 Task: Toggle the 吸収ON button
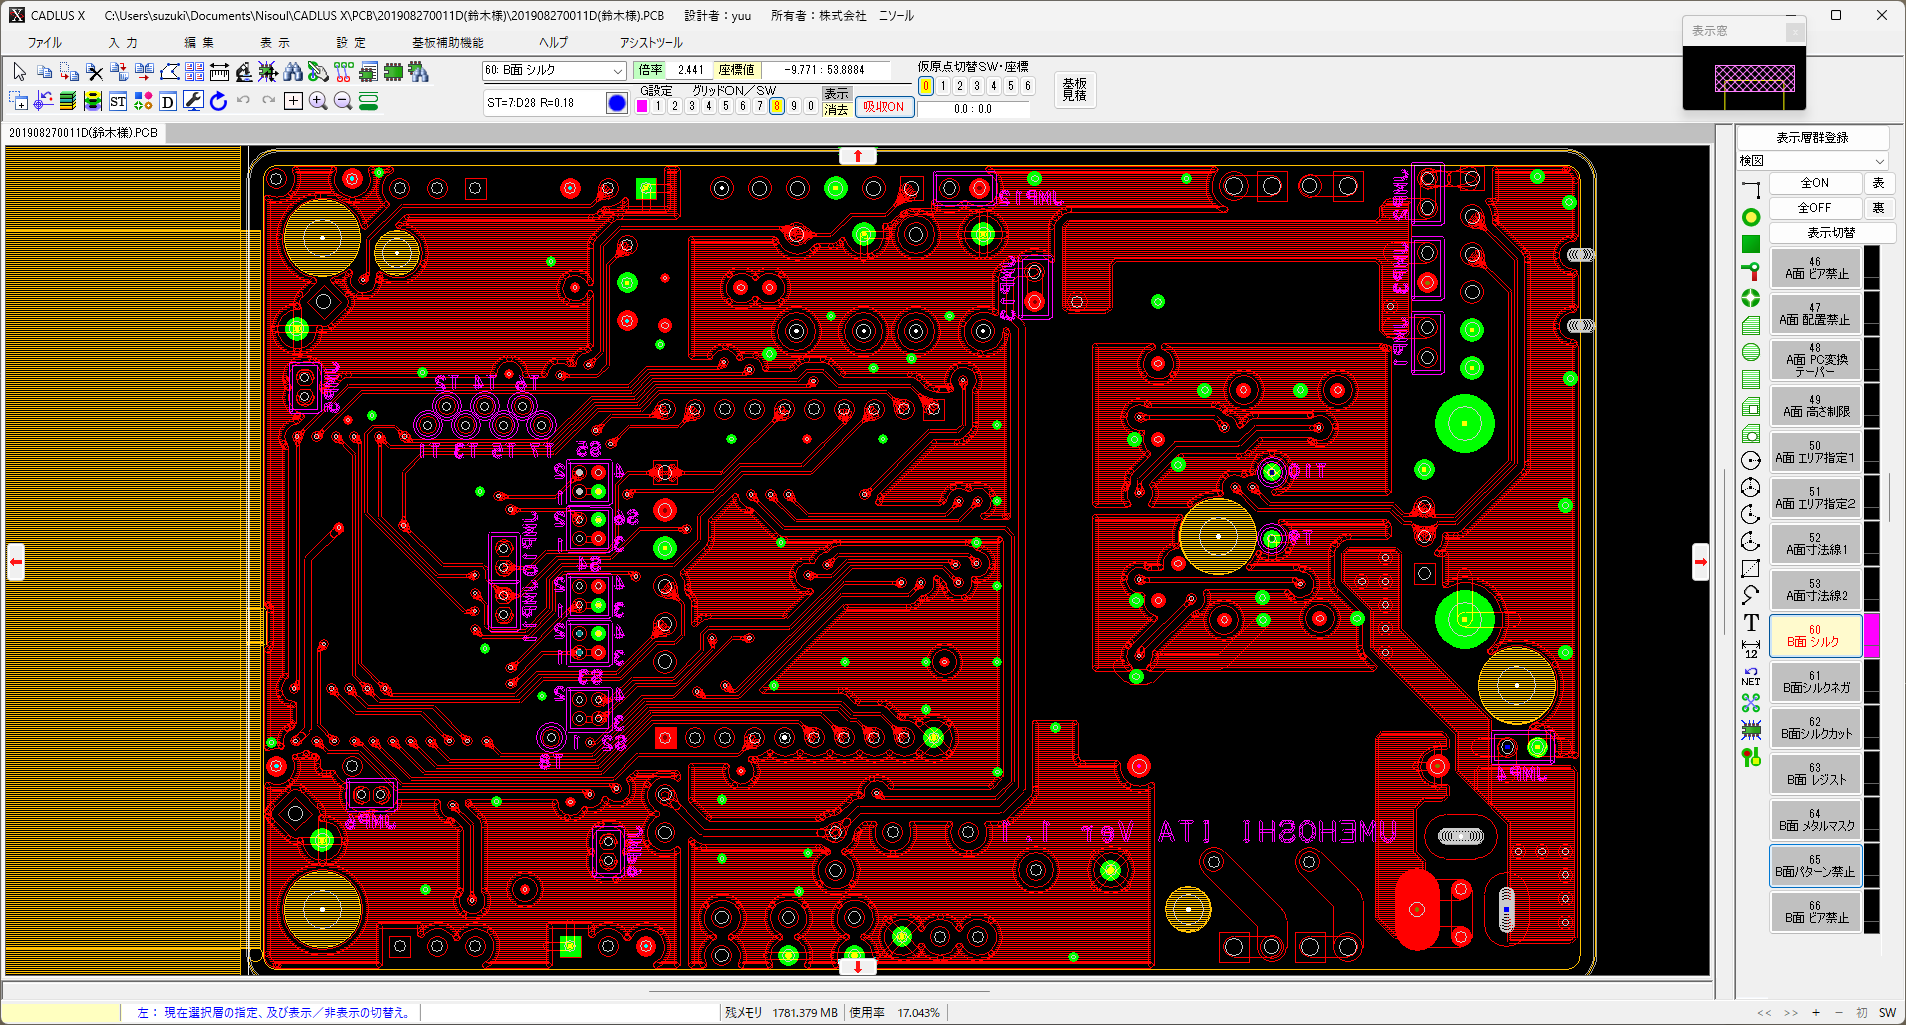click(x=883, y=107)
